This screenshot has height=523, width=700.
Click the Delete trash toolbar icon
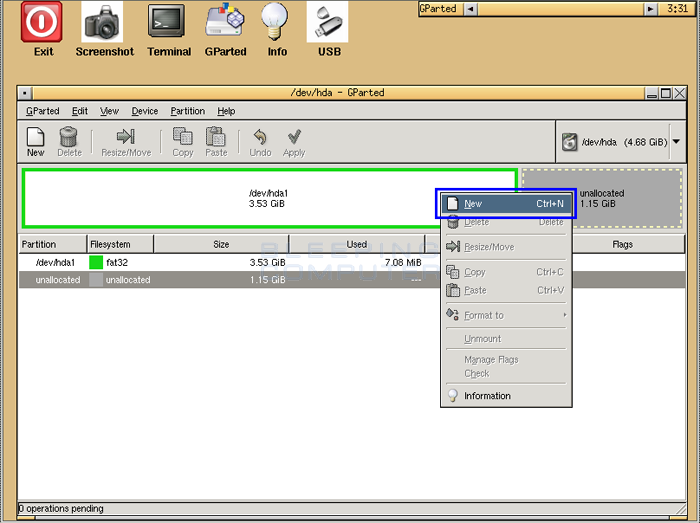click(x=69, y=142)
